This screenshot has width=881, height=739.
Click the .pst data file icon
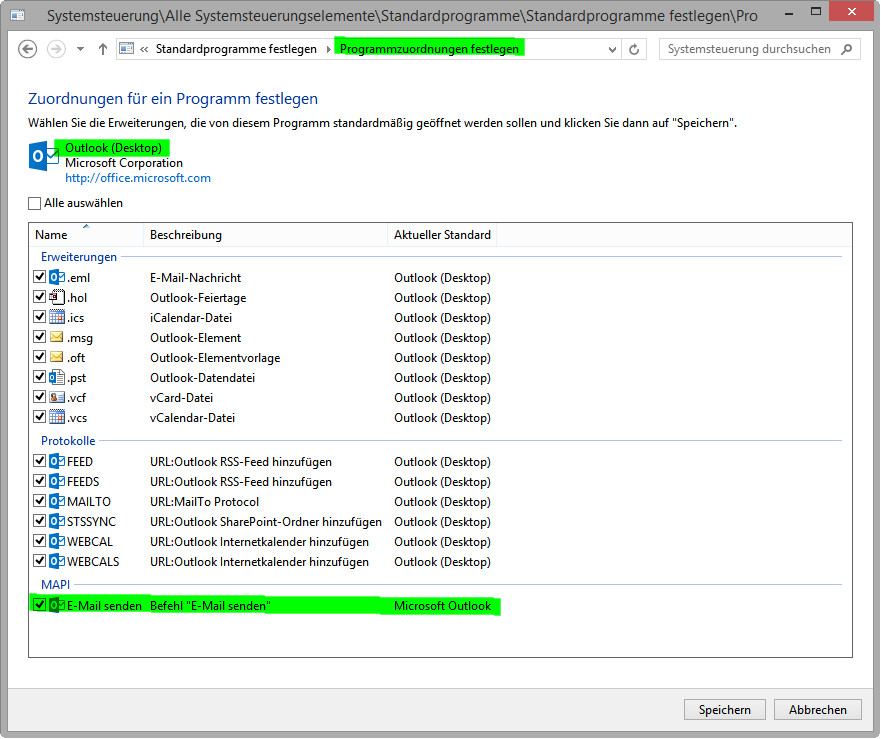(57, 377)
